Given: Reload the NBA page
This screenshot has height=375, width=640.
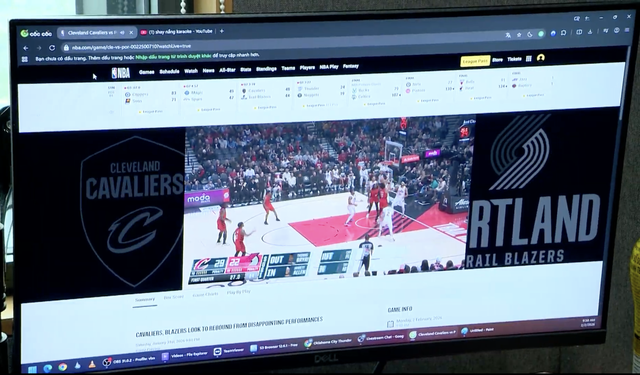Looking at the screenshot, I should (52, 48).
